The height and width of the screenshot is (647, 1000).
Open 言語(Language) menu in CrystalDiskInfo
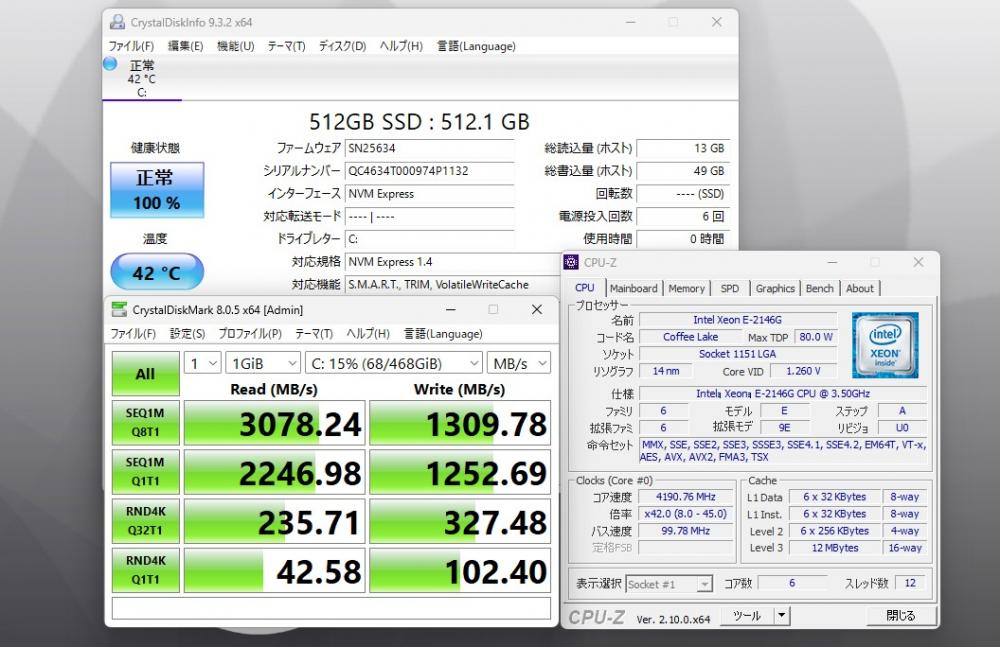coord(476,46)
